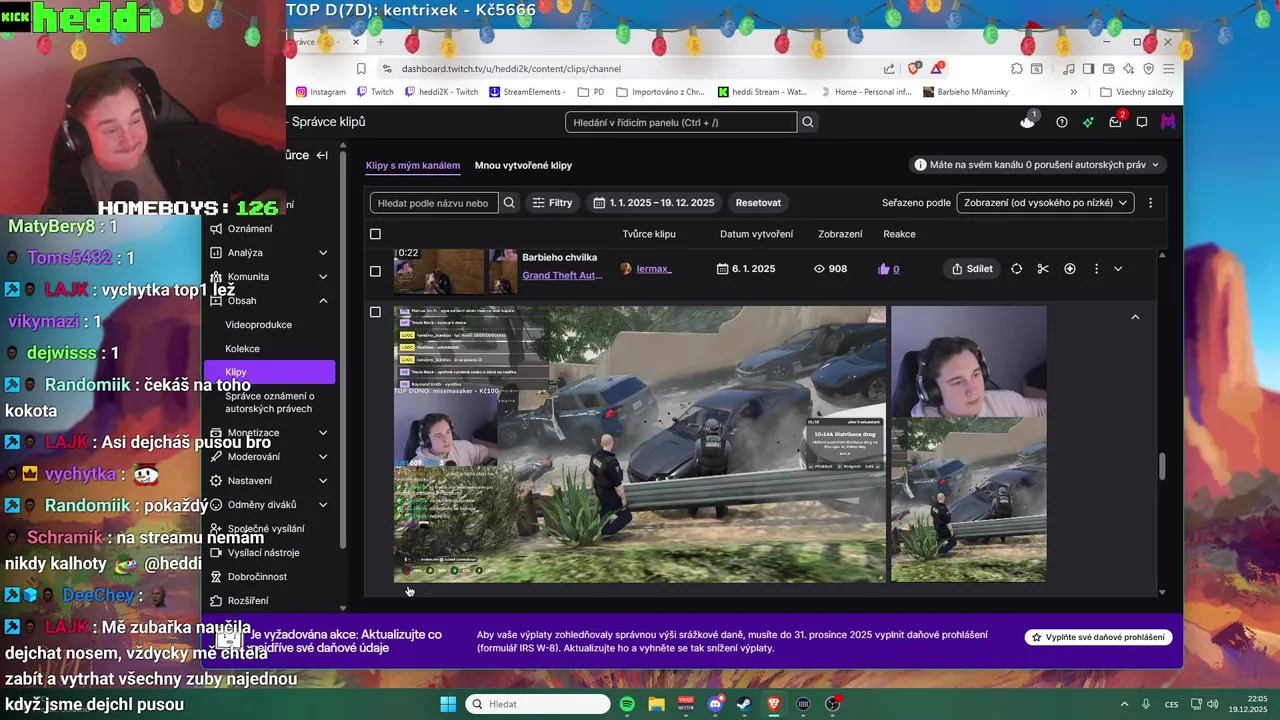Click the Windows Start button
This screenshot has height=720, width=1280.
tap(447, 704)
